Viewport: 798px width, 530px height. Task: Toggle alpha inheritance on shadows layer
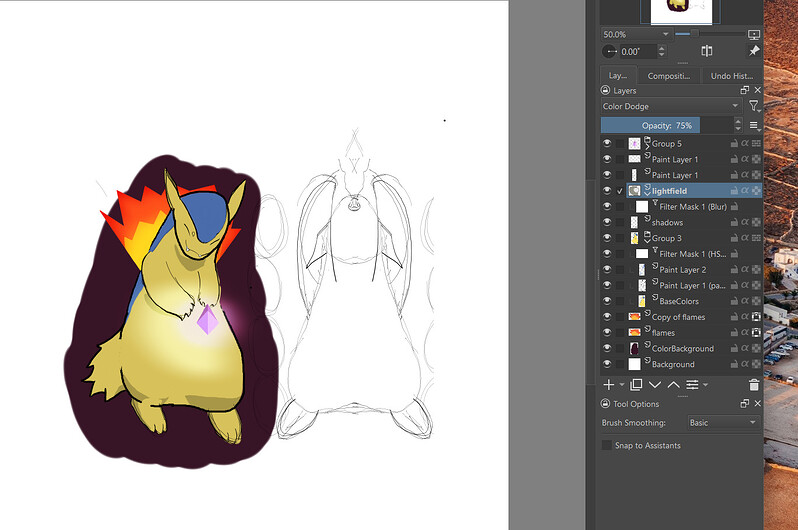click(x=745, y=222)
